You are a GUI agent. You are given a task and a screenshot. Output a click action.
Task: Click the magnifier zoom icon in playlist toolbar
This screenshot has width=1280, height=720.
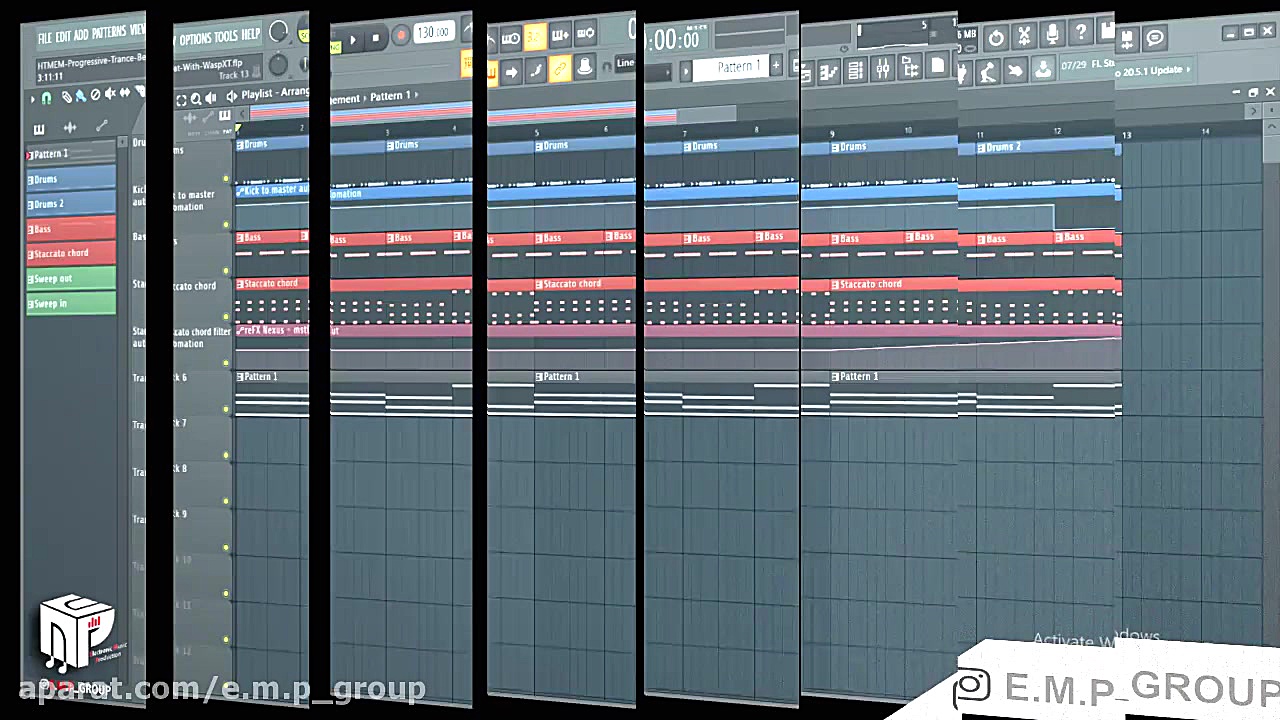click(196, 99)
